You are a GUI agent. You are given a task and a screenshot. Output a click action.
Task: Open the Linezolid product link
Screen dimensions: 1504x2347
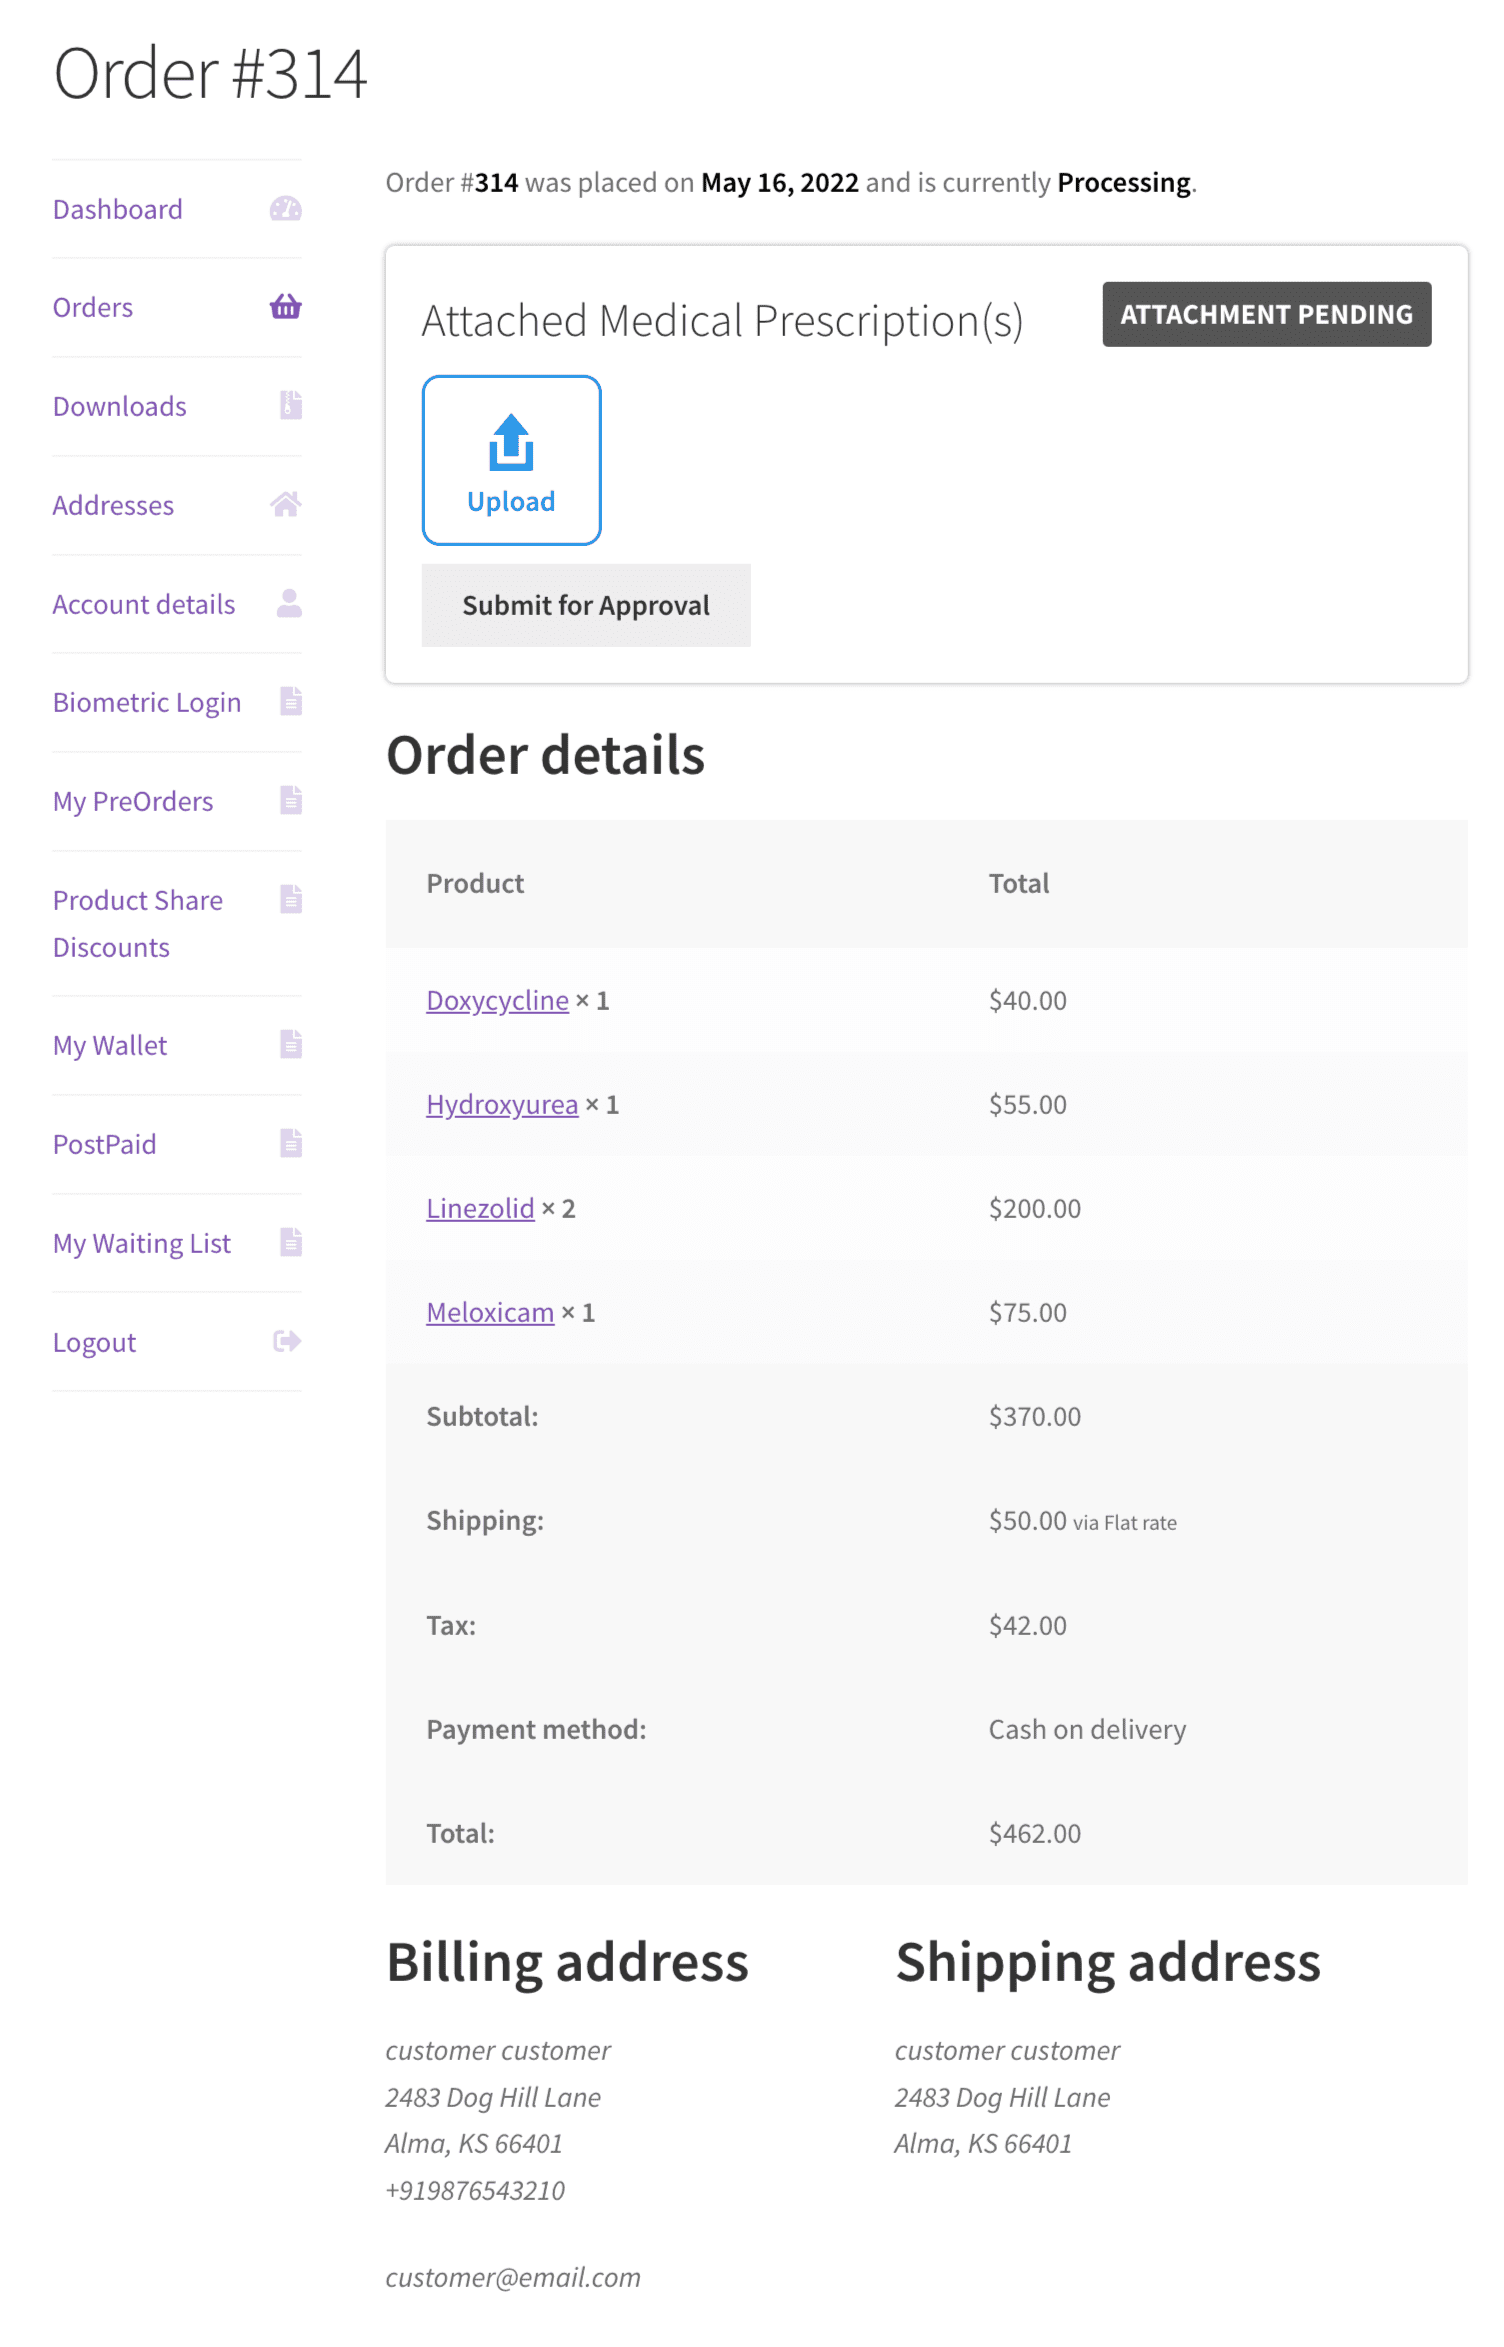pos(480,1208)
